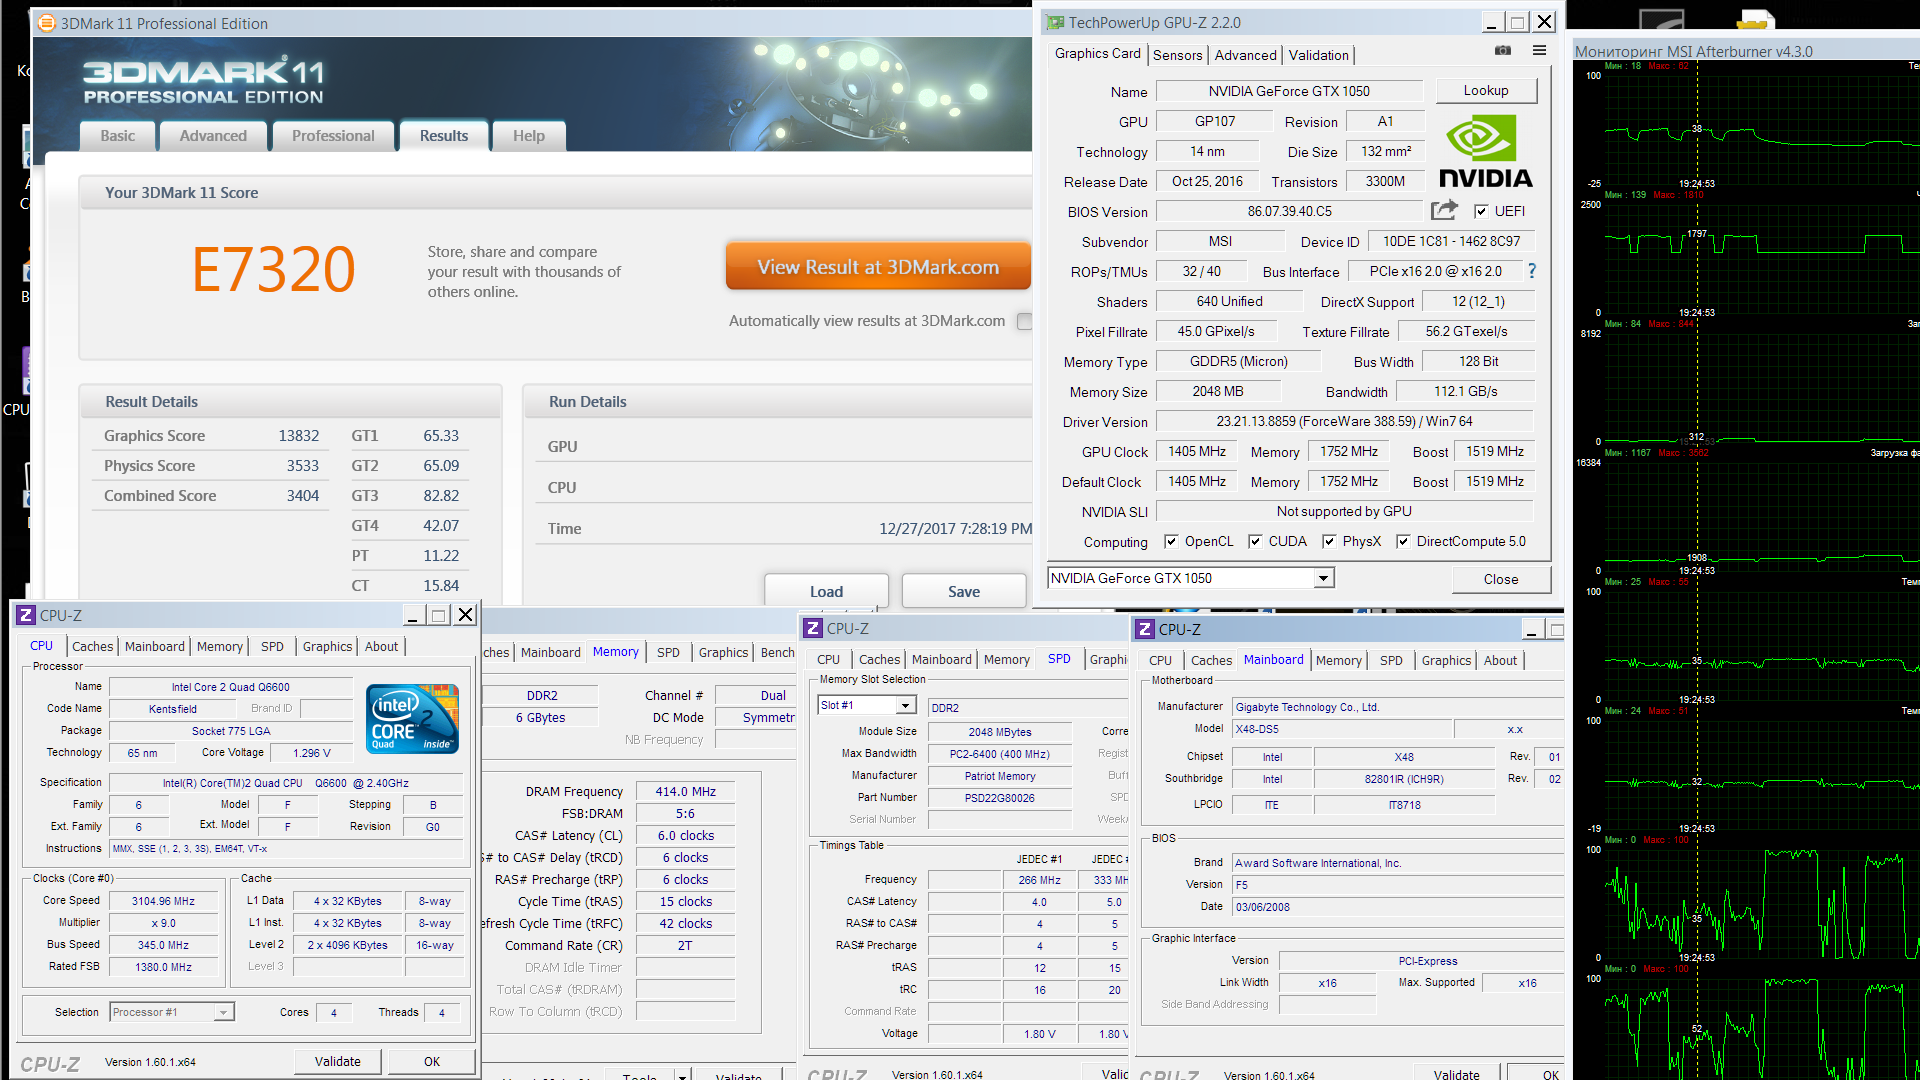
Task: Toggle the PhysX checkbox
Action: (x=1329, y=541)
